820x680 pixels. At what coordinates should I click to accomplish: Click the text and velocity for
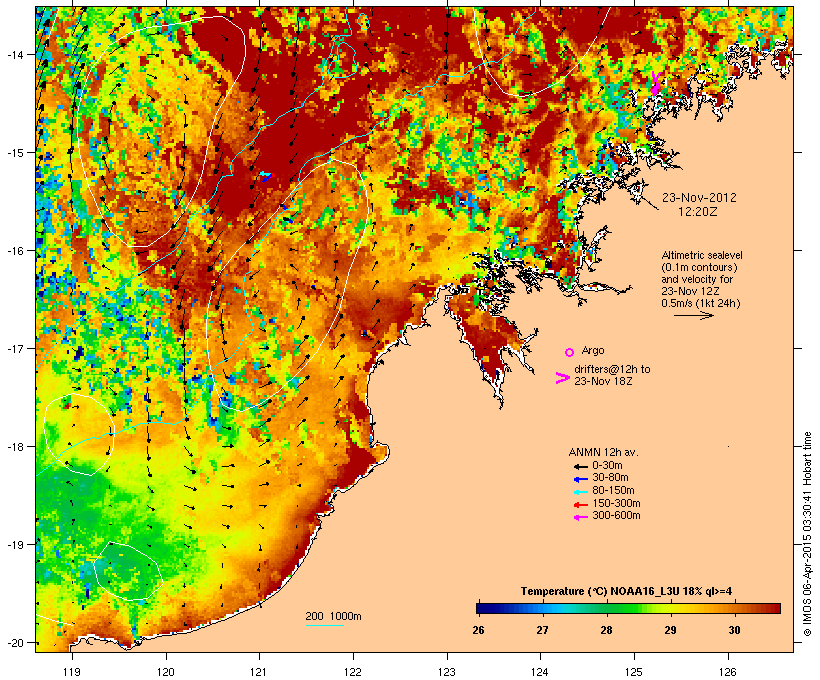coord(697,279)
